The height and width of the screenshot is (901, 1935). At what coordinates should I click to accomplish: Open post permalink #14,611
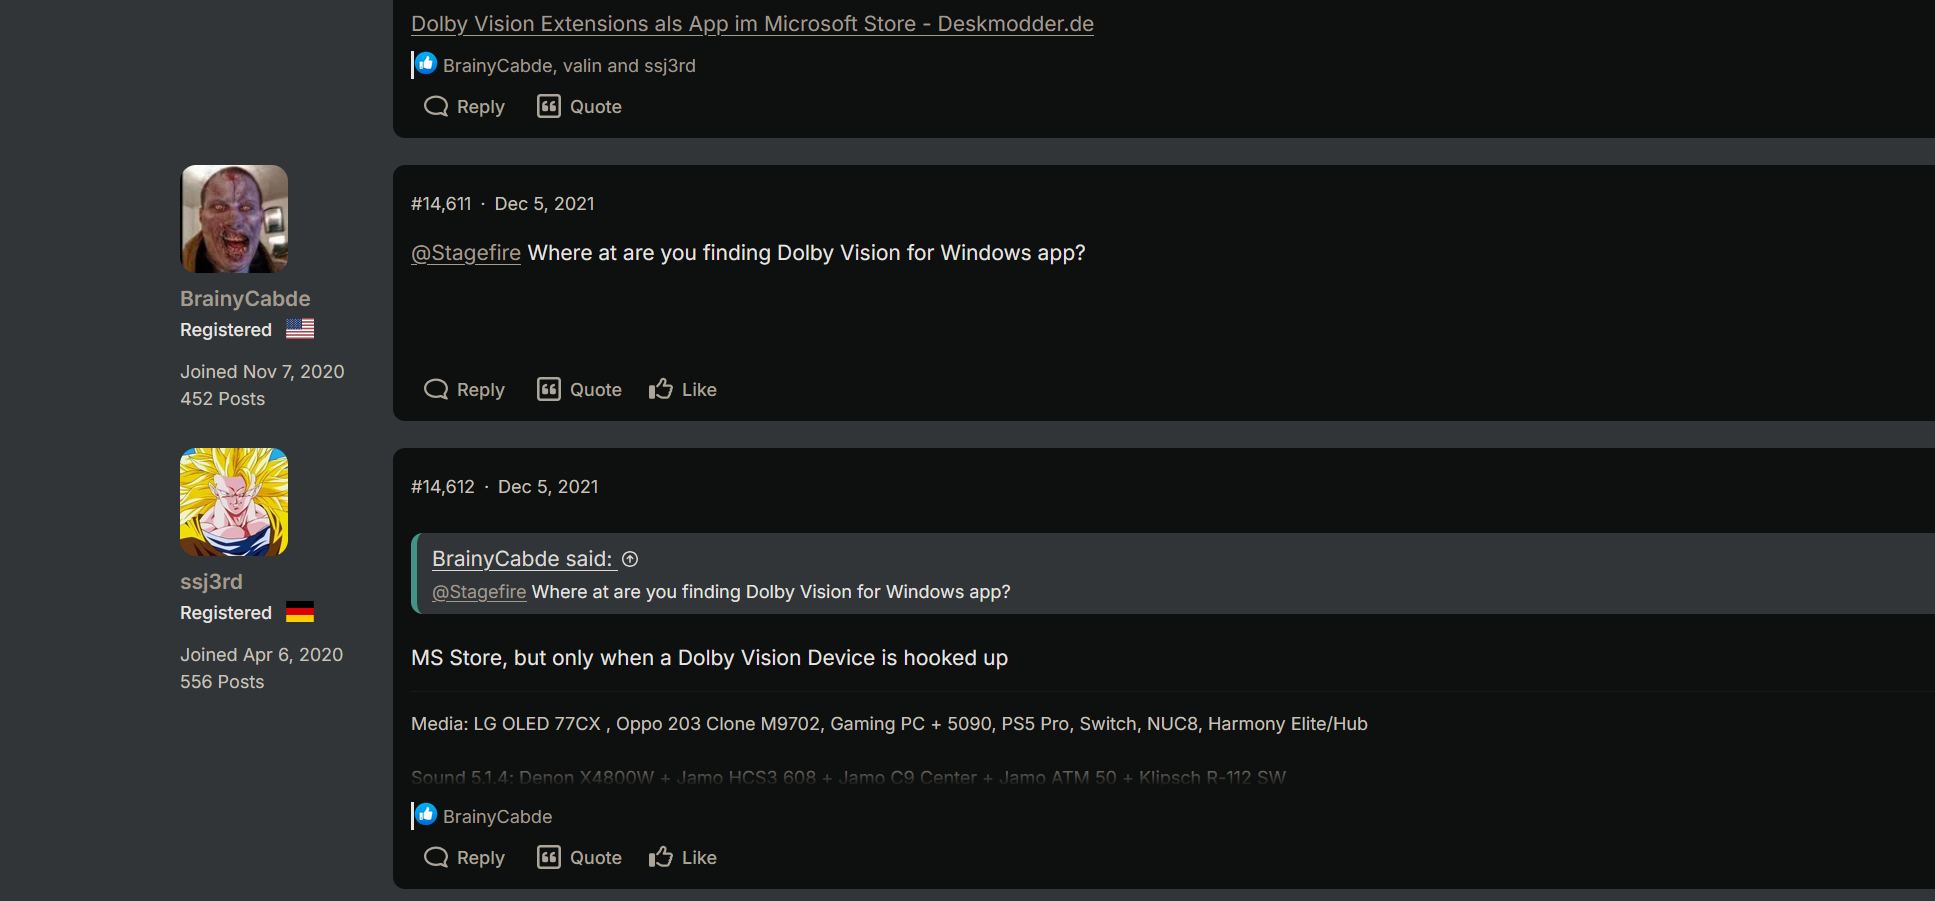point(443,203)
